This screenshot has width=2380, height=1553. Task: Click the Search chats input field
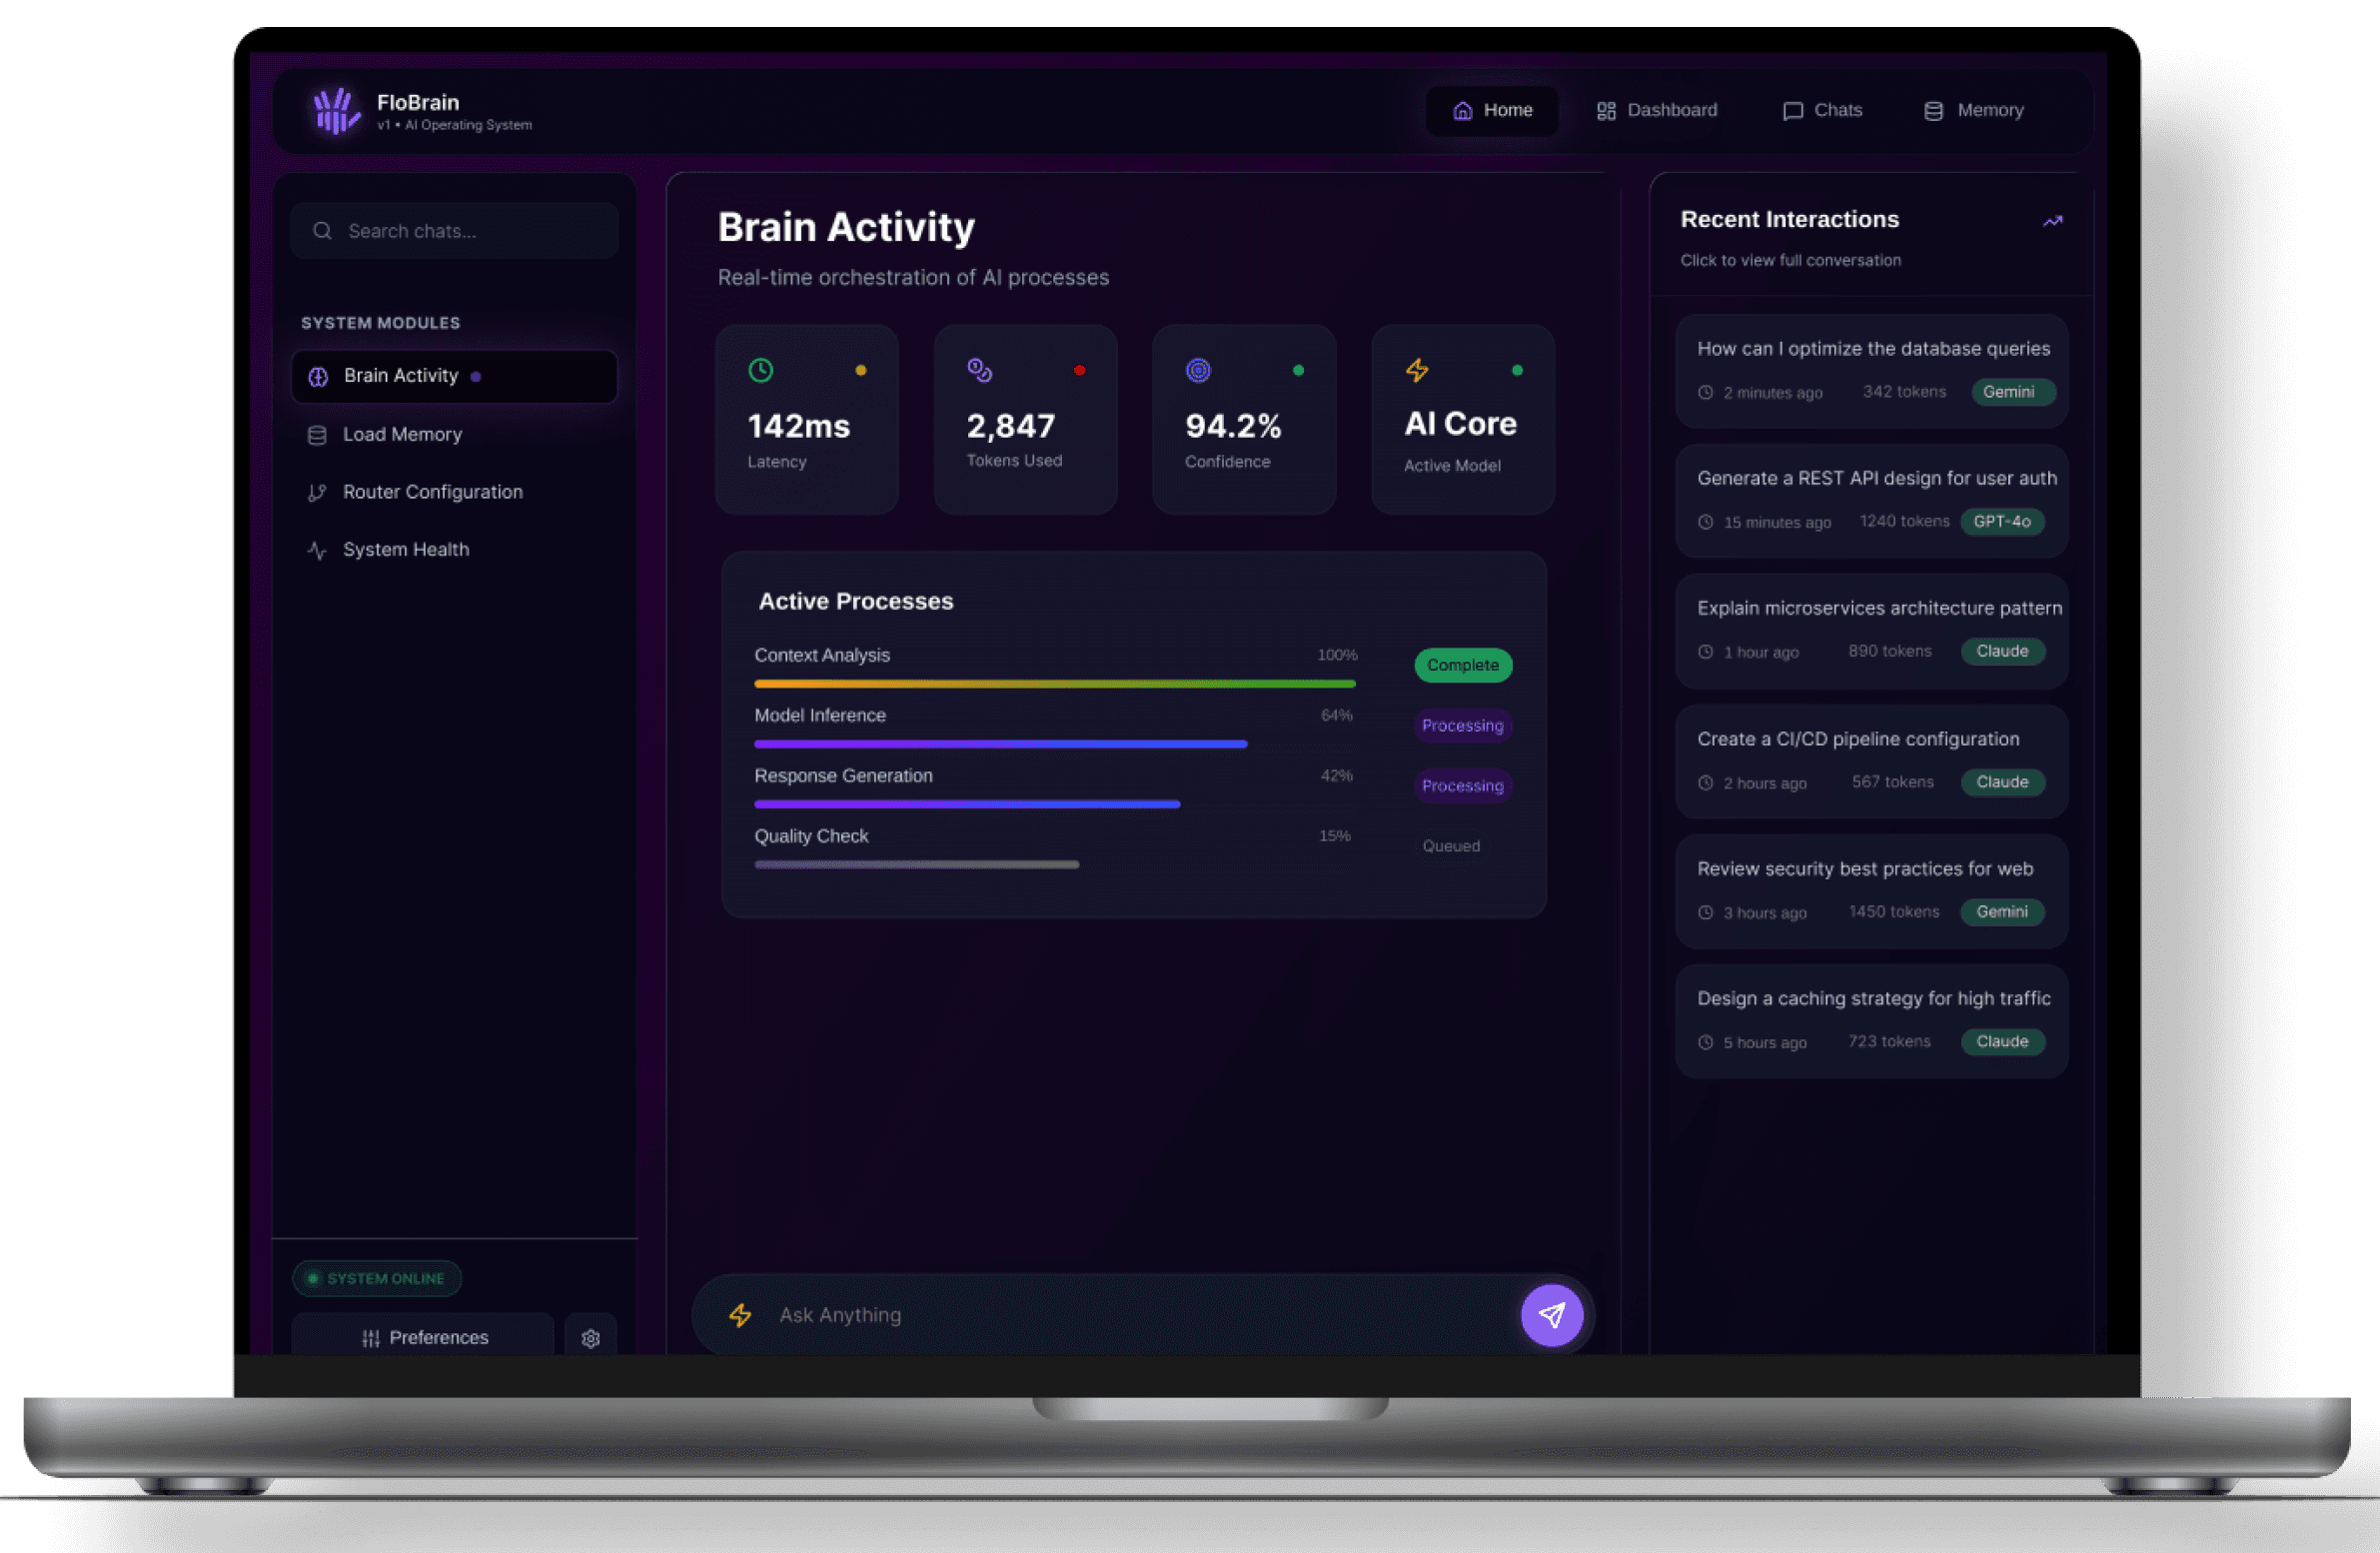(x=455, y=232)
